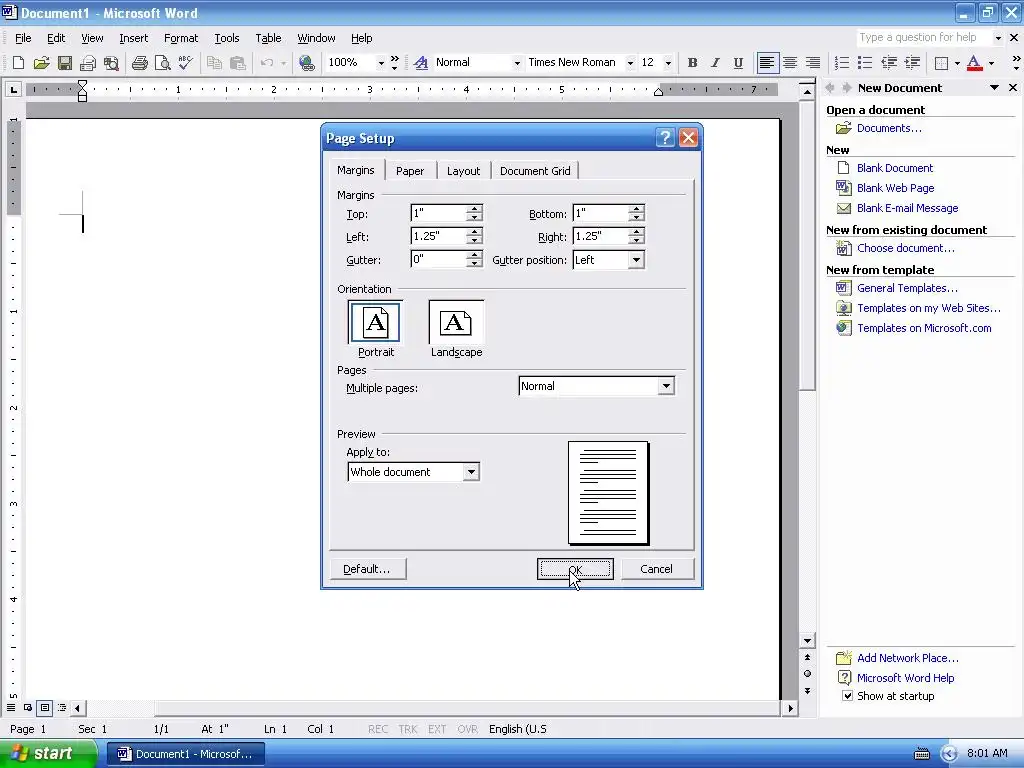Click the Insert Hyperlink globe icon
The height and width of the screenshot is (768, 1024).
coord(306,63)
